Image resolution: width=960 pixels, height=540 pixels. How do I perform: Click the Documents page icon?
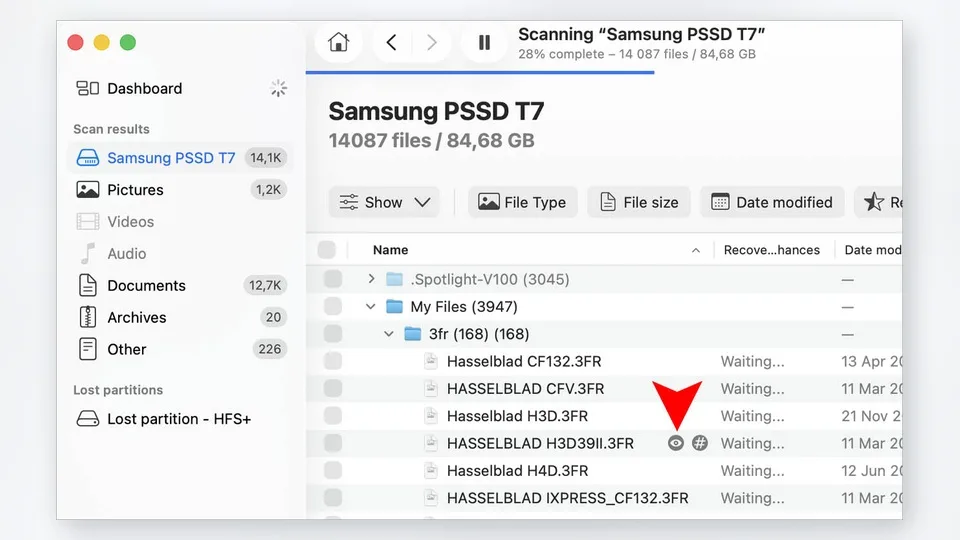[x=88, y=285]
